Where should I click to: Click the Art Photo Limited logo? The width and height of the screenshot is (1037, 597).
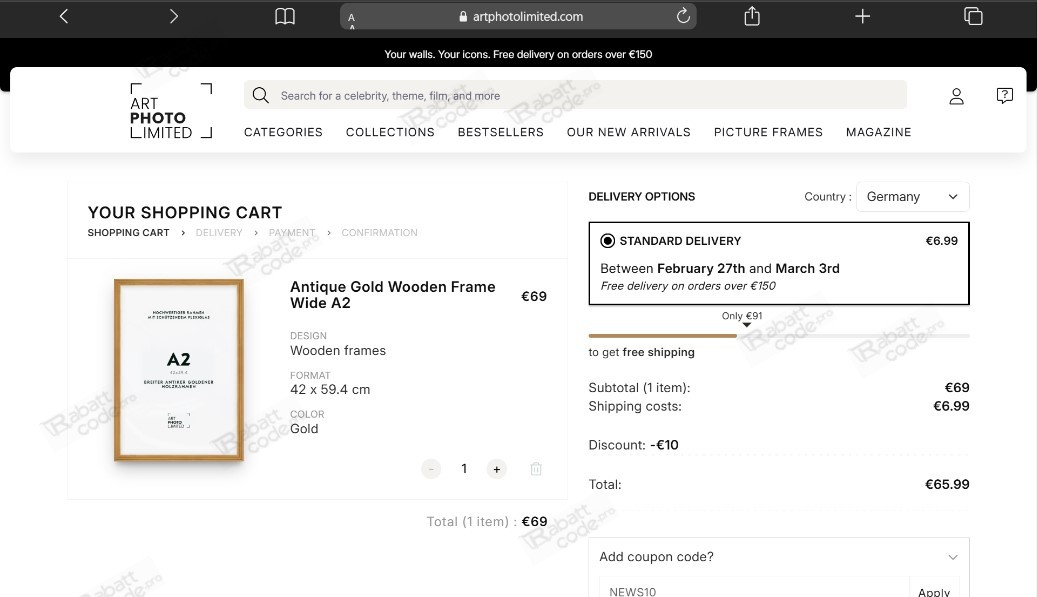(171, 111)
